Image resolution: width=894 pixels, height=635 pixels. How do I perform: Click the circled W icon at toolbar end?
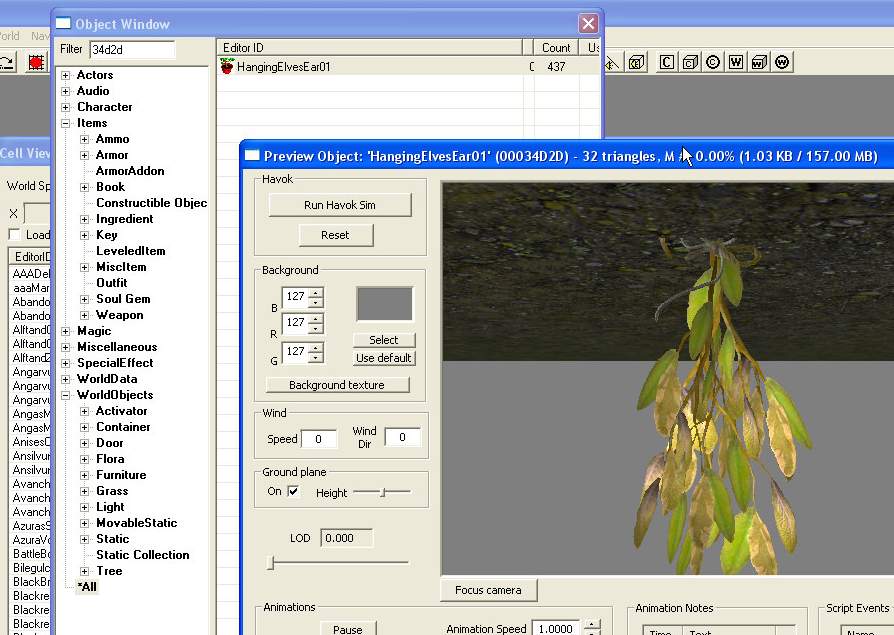coord(782,62)
